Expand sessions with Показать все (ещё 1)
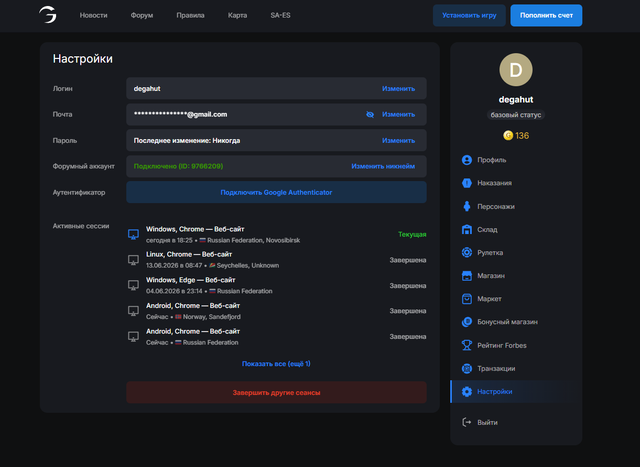 click(276, 363)
